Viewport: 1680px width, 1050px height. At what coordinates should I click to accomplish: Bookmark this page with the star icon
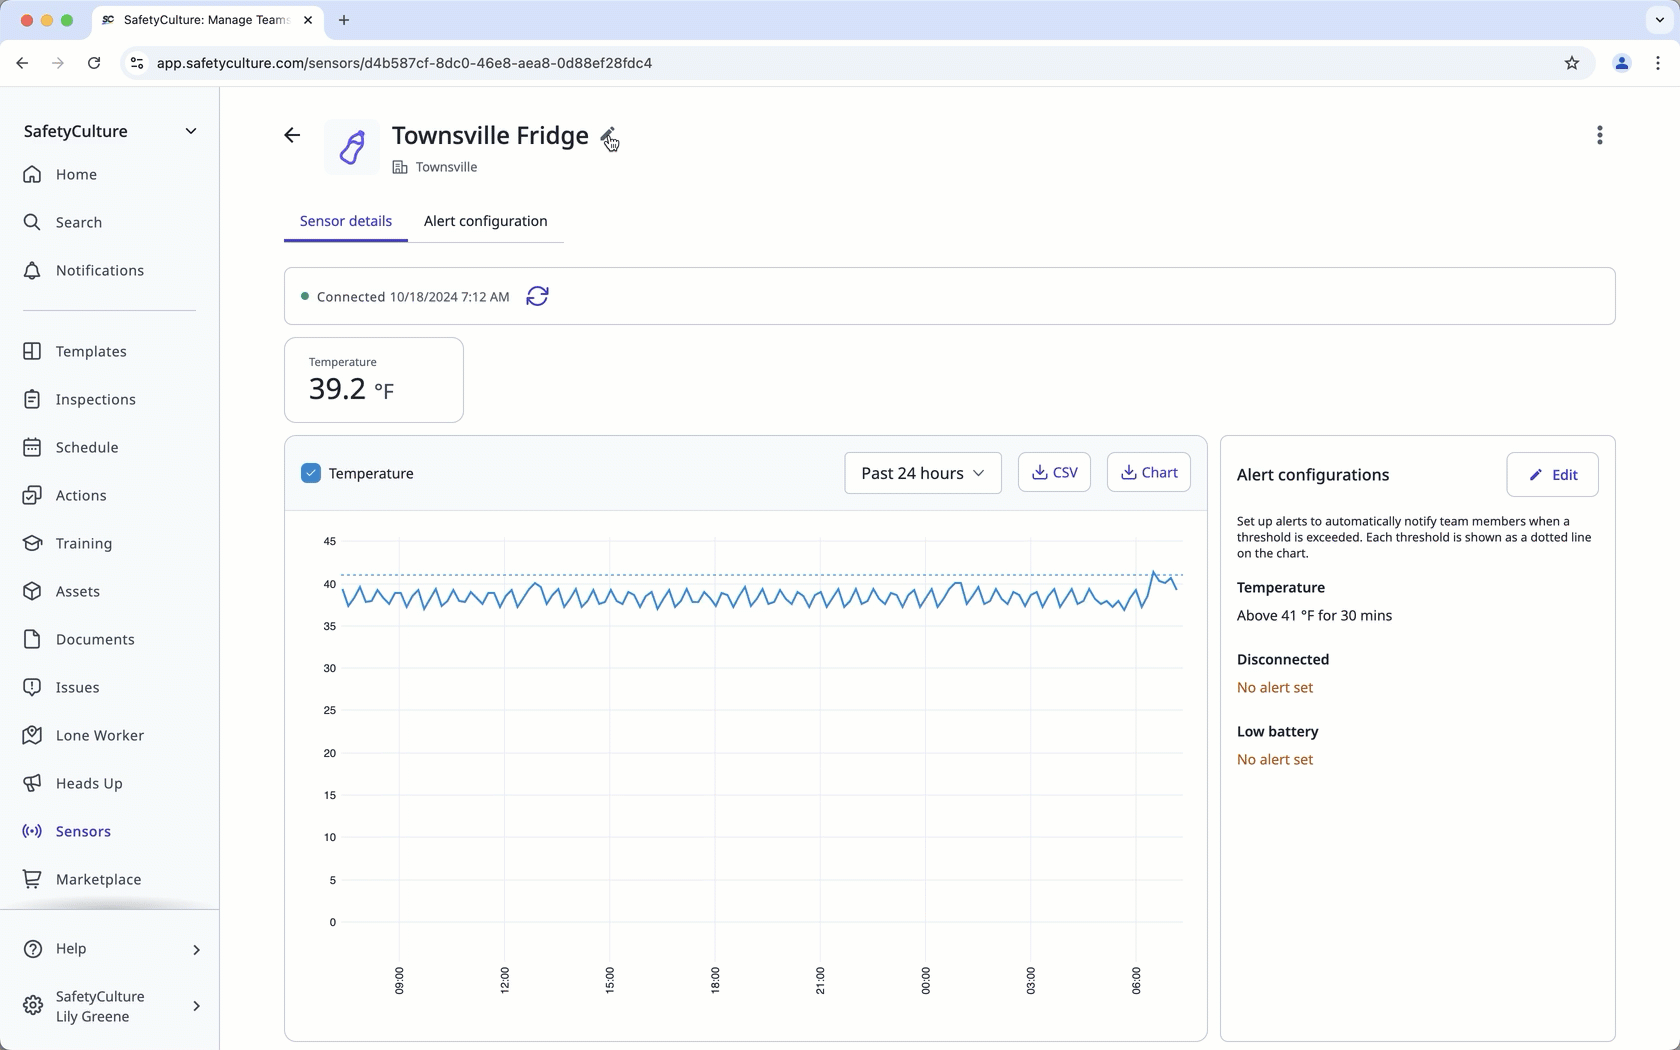[x=1572, y=63]
